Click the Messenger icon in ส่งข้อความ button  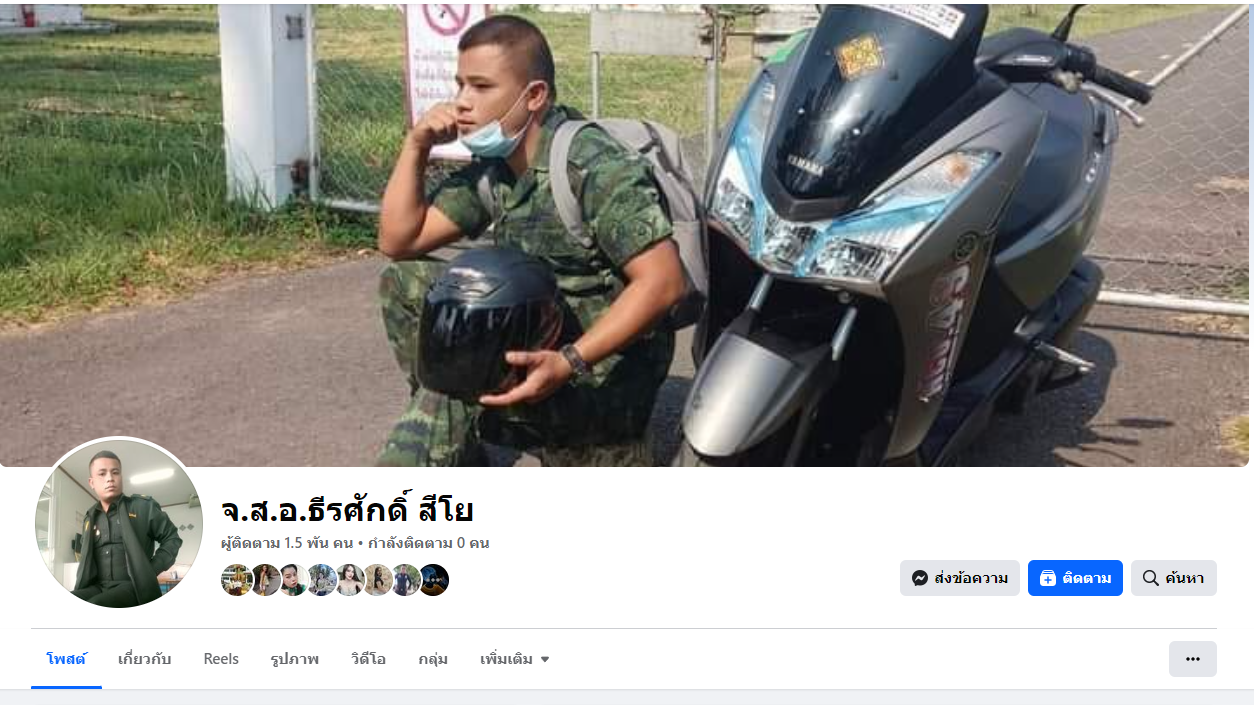[920, 578]
